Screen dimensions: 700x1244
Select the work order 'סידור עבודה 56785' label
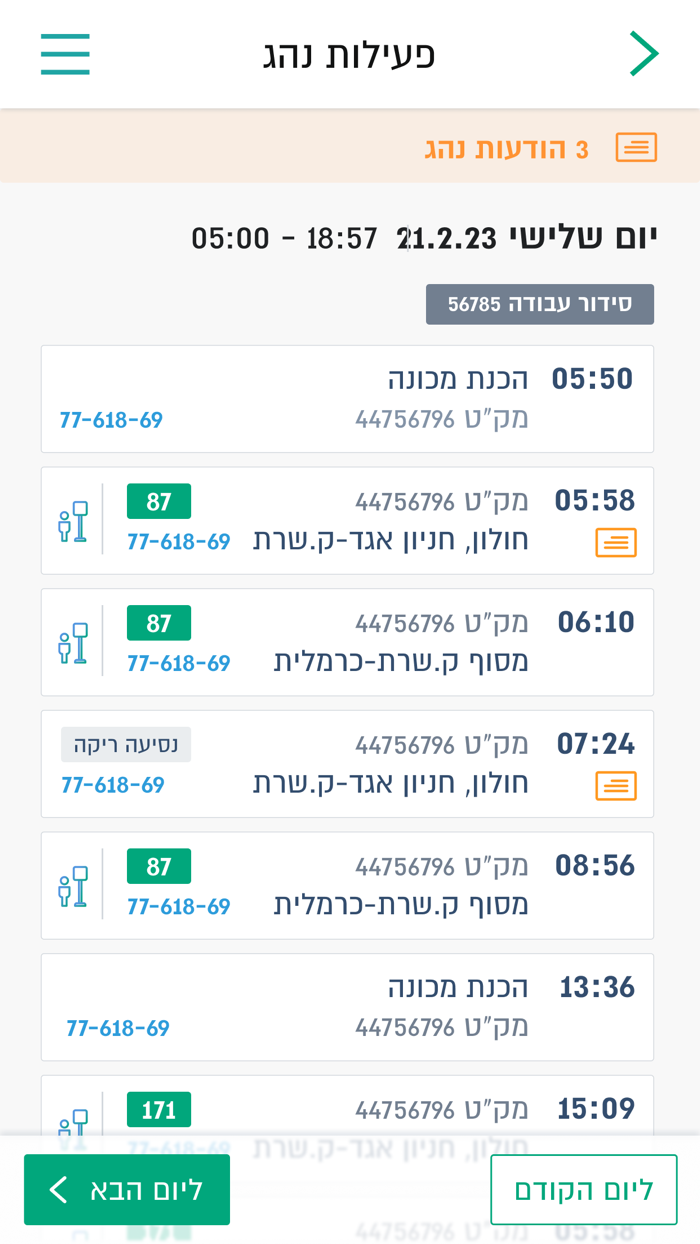coord(540,304)
